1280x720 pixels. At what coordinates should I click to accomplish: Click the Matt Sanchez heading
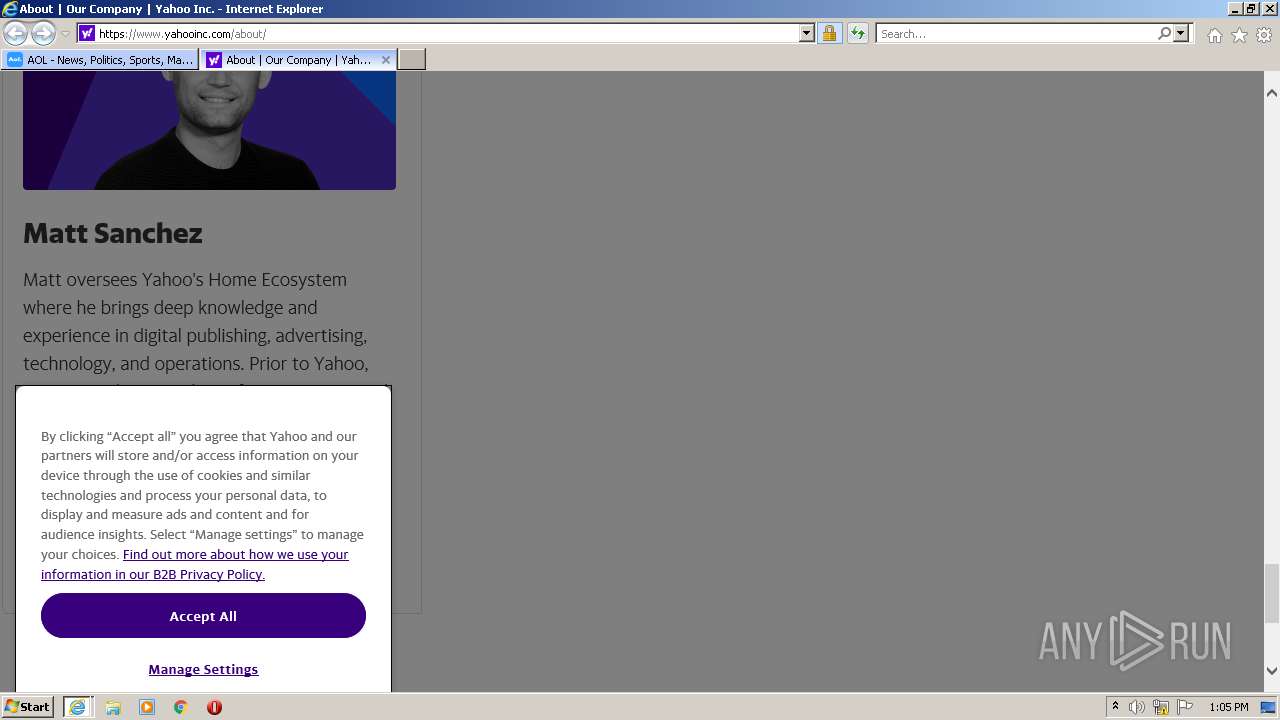113,233
